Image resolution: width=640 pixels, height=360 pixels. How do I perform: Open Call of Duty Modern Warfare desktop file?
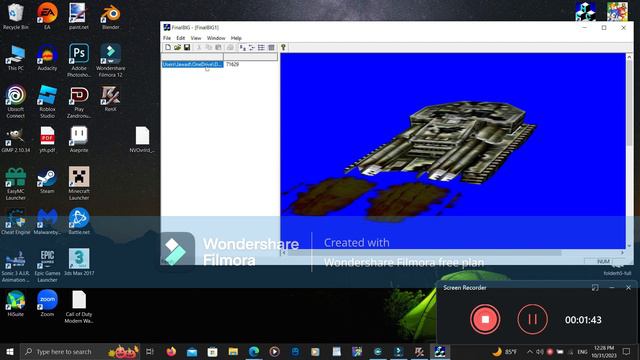[x=79, y=307]
